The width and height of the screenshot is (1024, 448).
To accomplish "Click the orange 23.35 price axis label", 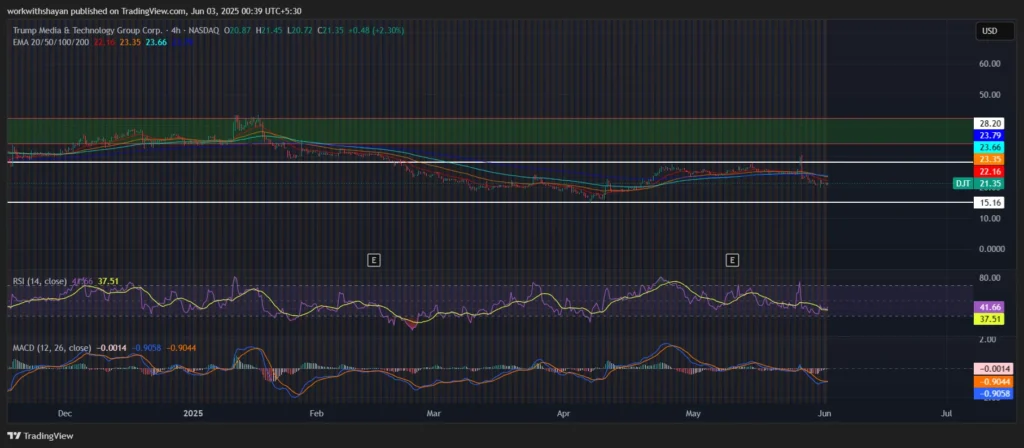I will (x=989, y=159).
